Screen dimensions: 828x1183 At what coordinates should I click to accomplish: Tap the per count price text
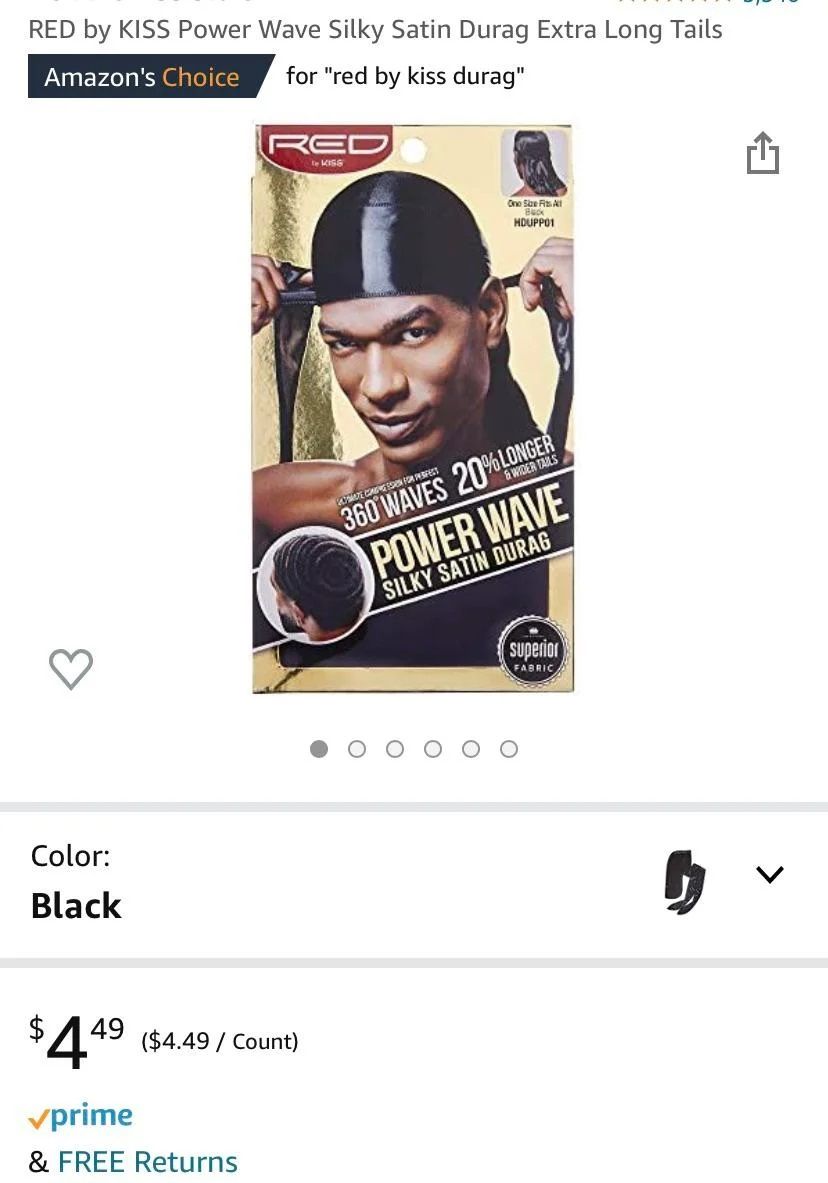tap(220, 1041)
